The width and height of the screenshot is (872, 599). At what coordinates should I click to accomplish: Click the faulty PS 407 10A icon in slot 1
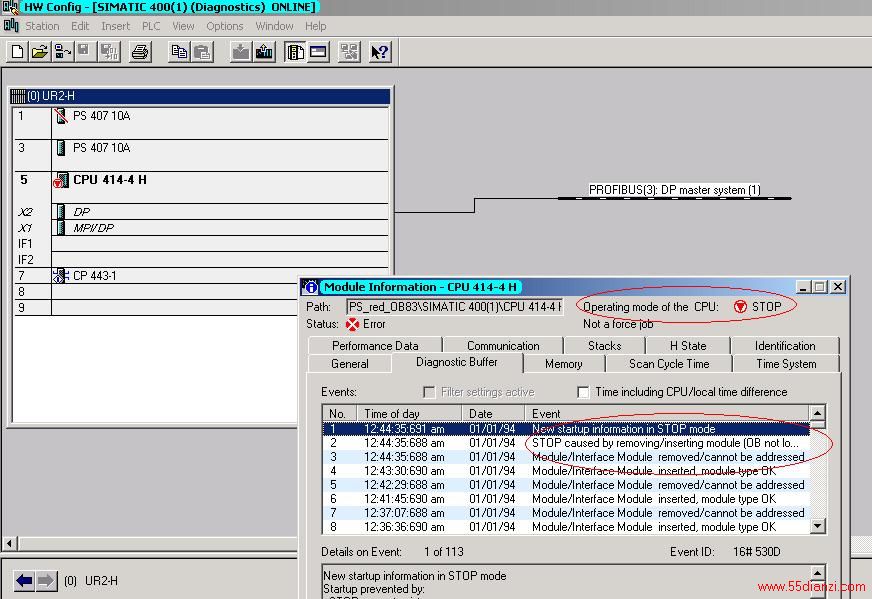[61, 116]
